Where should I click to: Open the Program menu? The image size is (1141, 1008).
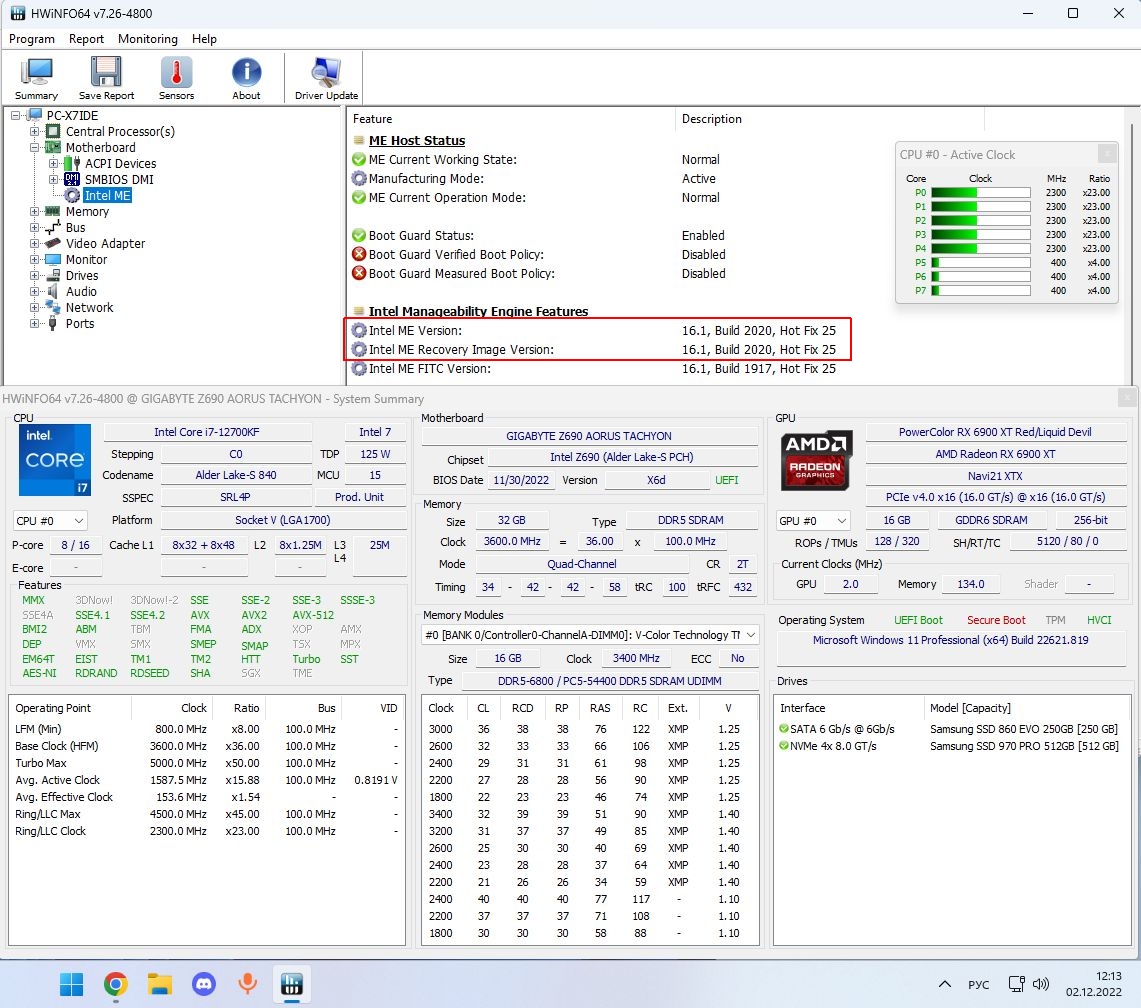tap(31, 39)
